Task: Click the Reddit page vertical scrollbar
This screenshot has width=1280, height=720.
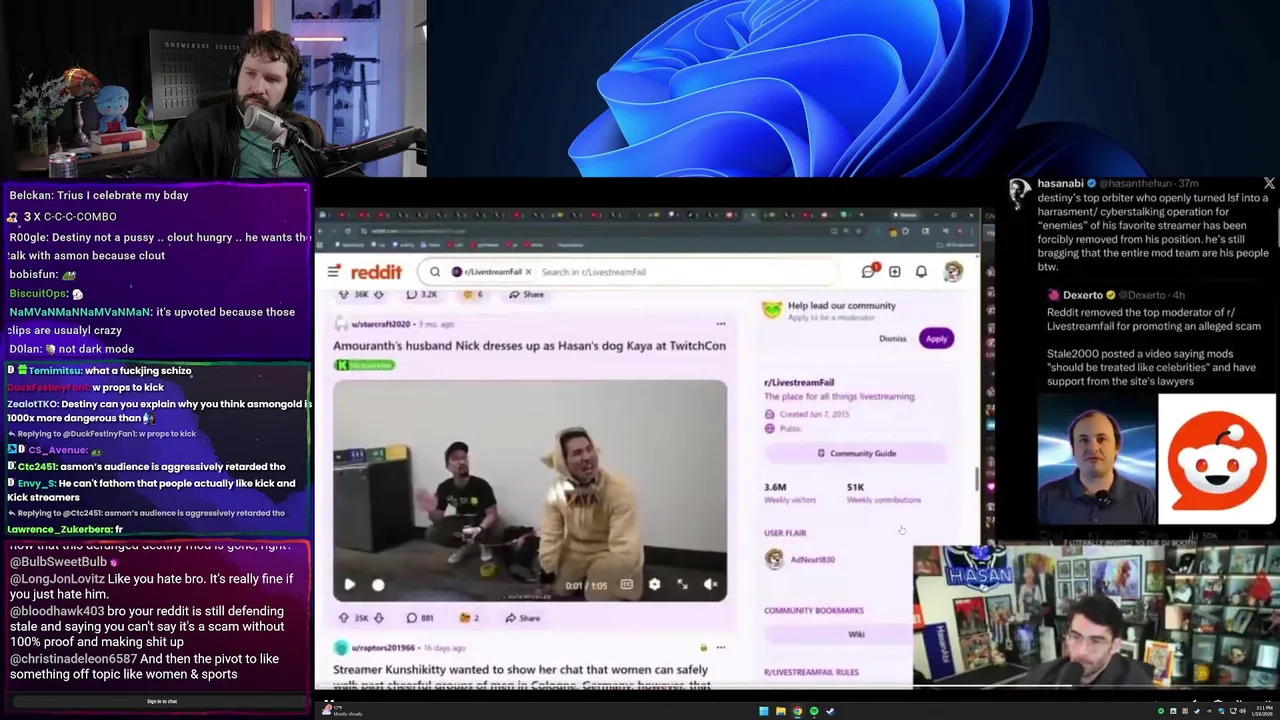Action: click(x=977, y=478)
